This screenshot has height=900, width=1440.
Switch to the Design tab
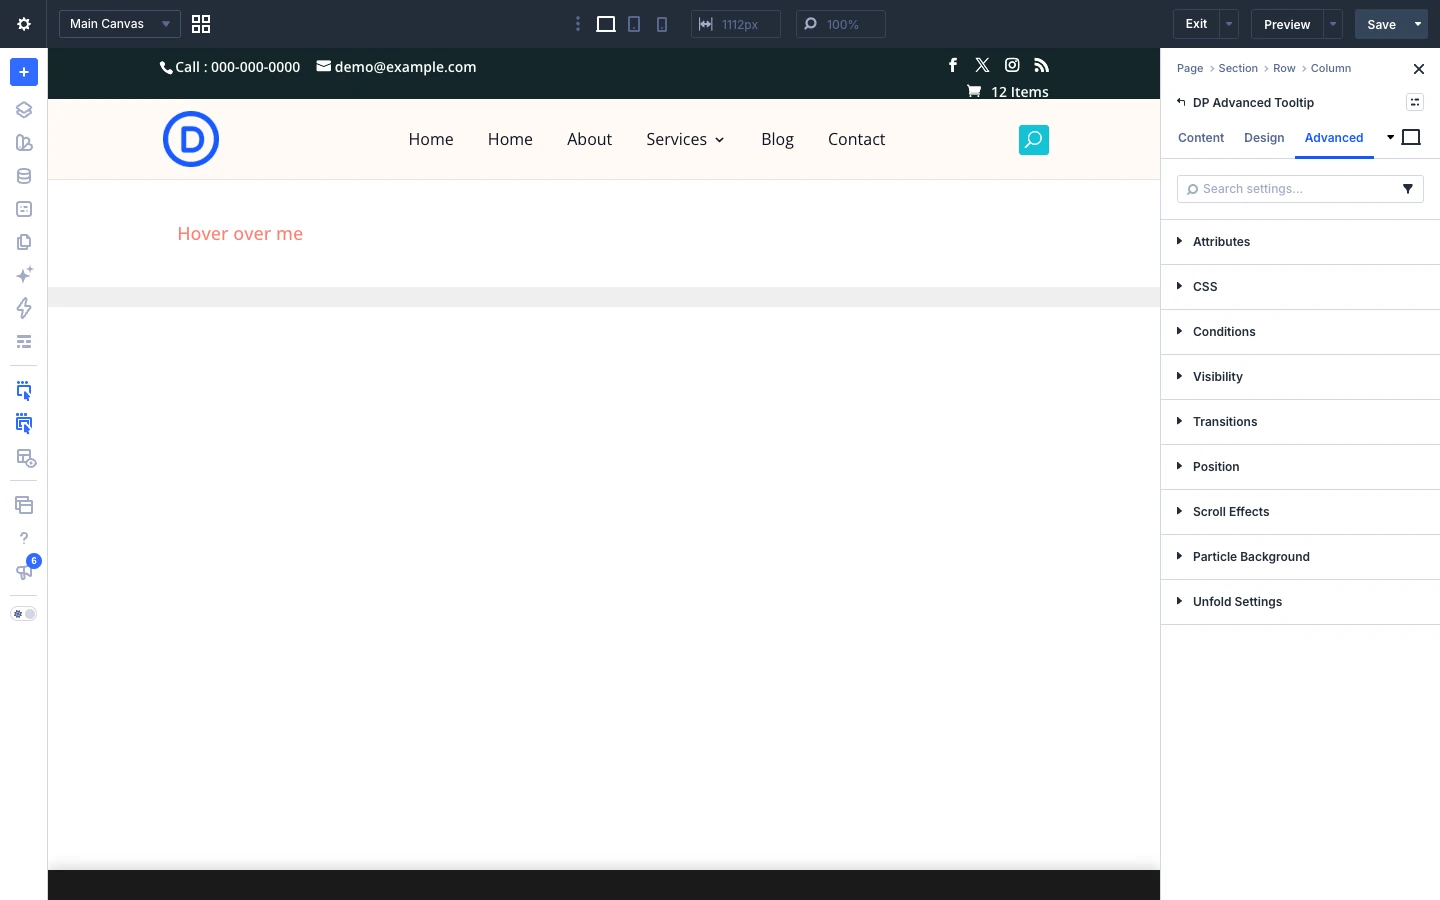pyautogui.click(x=1264, y=138)
